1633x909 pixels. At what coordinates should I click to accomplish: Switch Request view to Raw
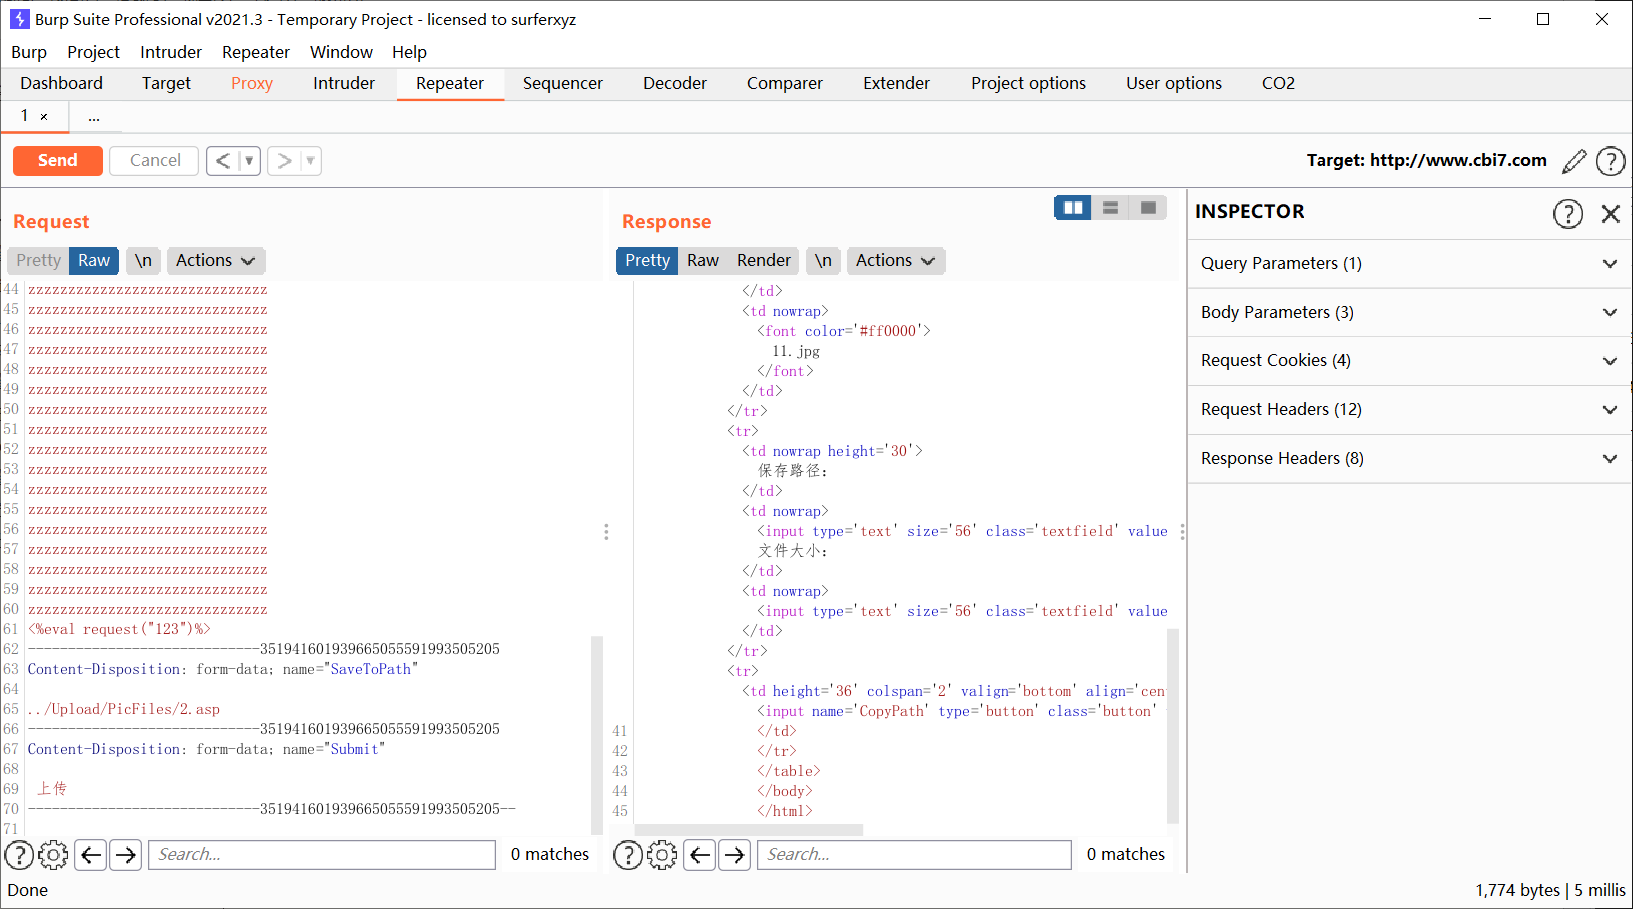pos(94,261)
